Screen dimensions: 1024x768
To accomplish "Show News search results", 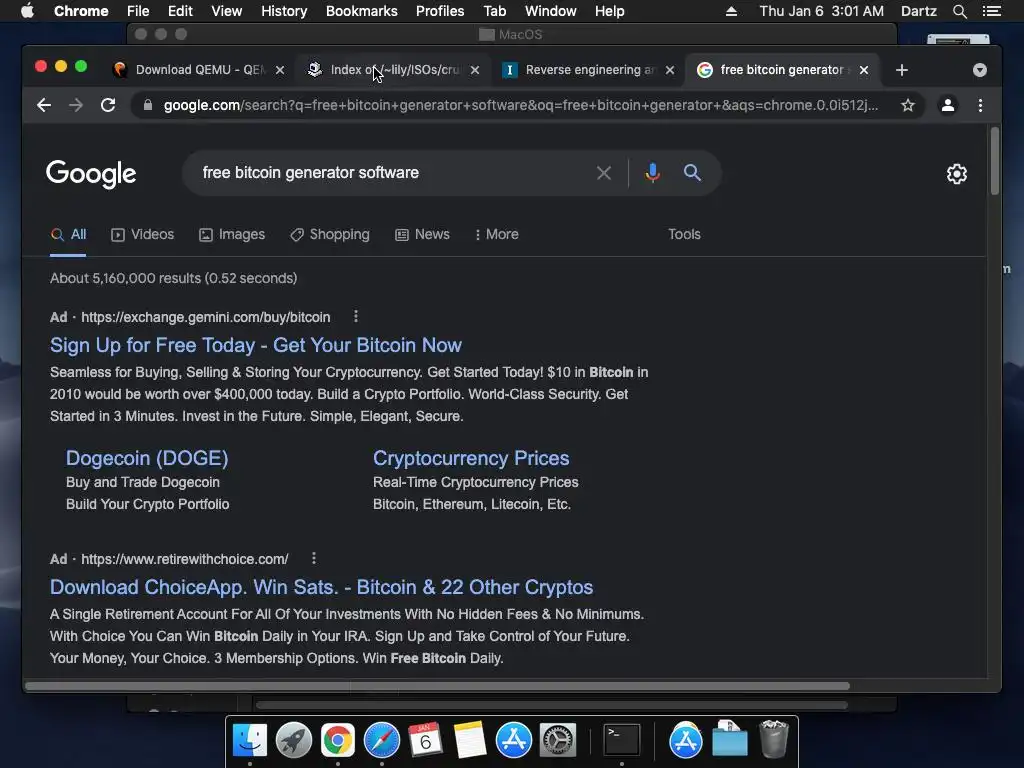I will tap(423, 234).
